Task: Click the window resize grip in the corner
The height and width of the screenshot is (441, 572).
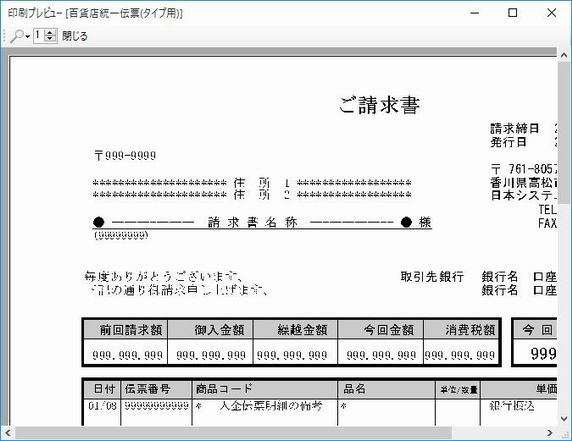Action: click(565, 434)
